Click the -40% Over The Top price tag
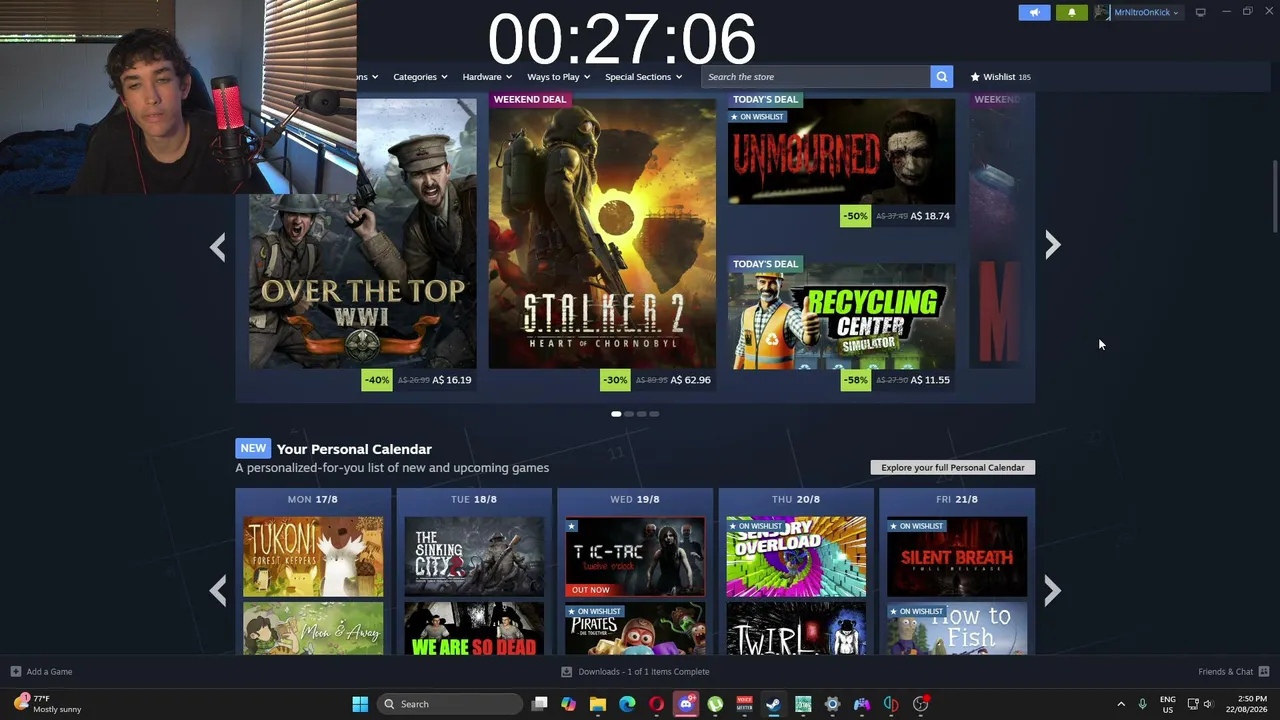The width and height of the screenshot is (1280, 720). click(x=377, y=380)
